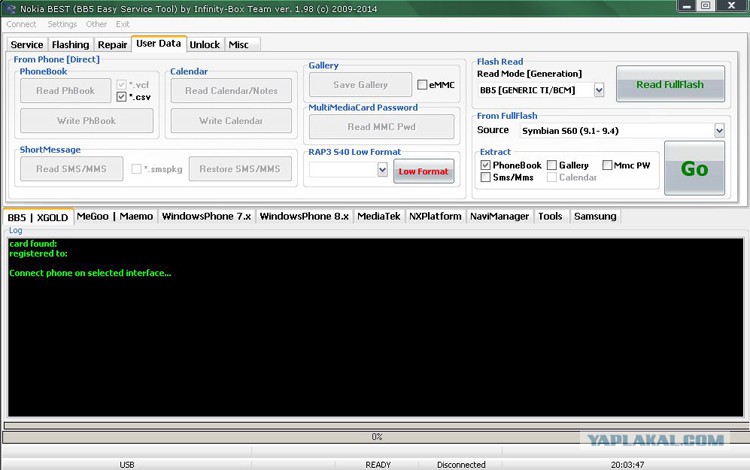Click the USB status bar entry
The width and height of the screenshot is (750, 470).
pyautogui.click(x=127, y=465)
